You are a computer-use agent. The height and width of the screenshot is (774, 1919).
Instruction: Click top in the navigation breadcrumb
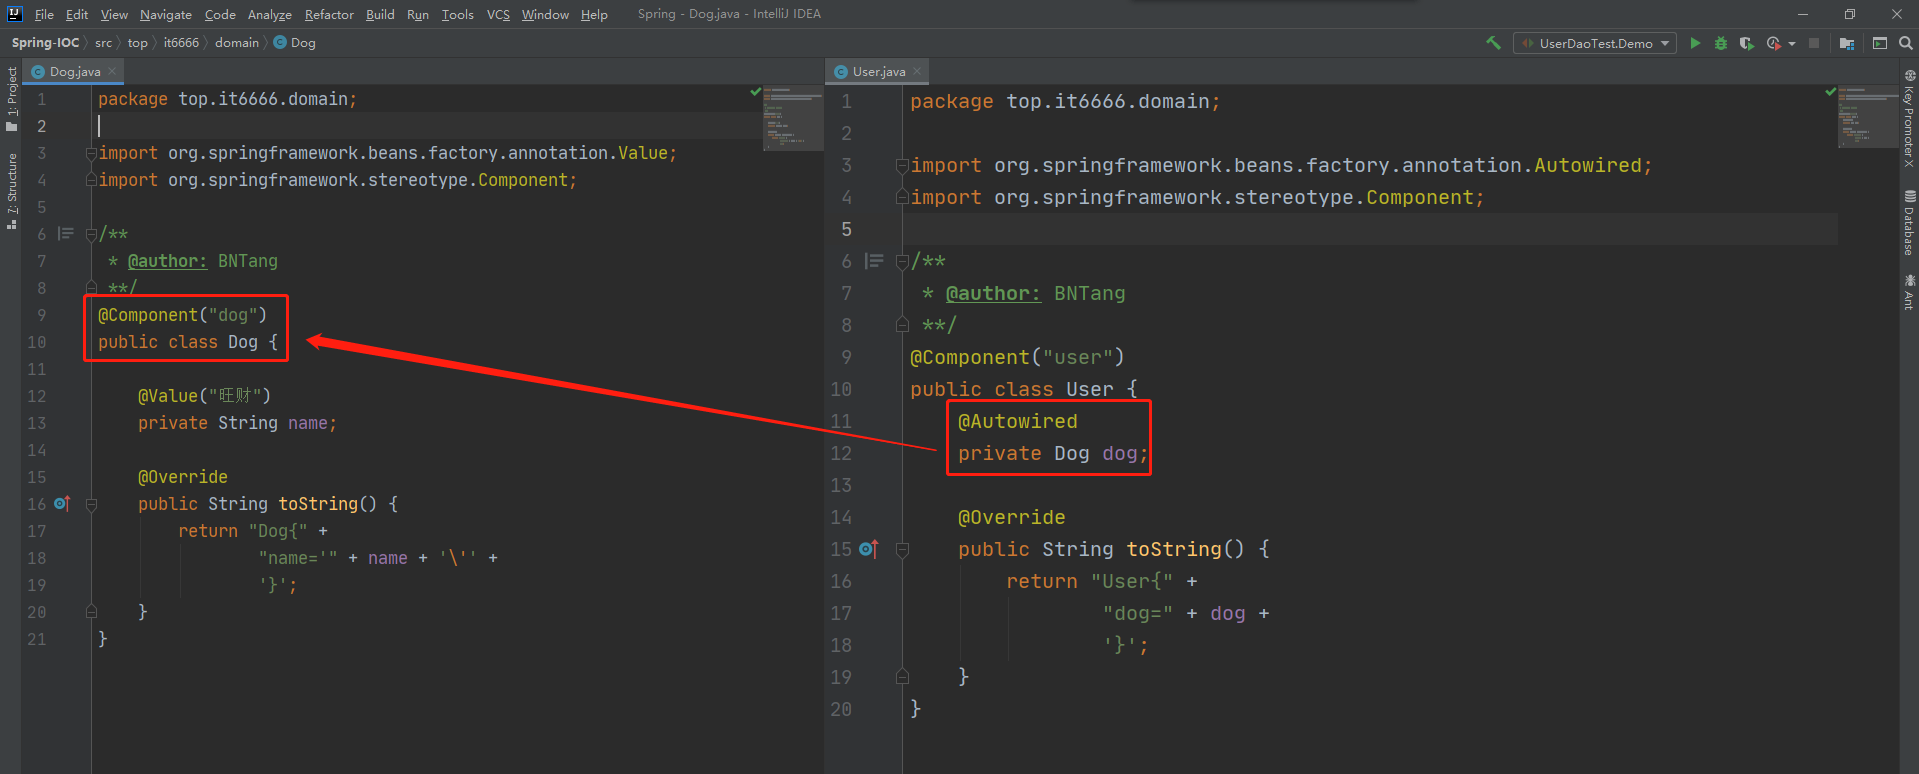tap(138, 43)
